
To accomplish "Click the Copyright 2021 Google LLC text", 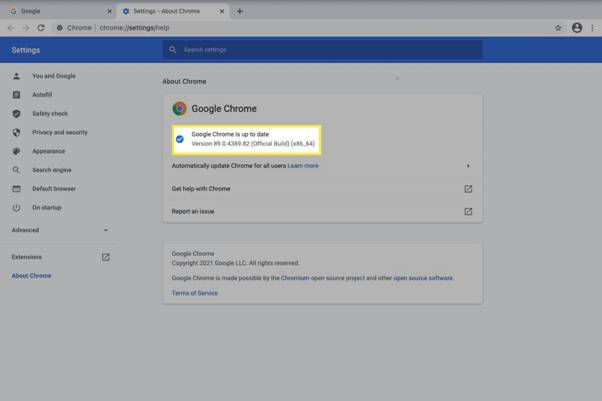I will [x=235, y=263].
